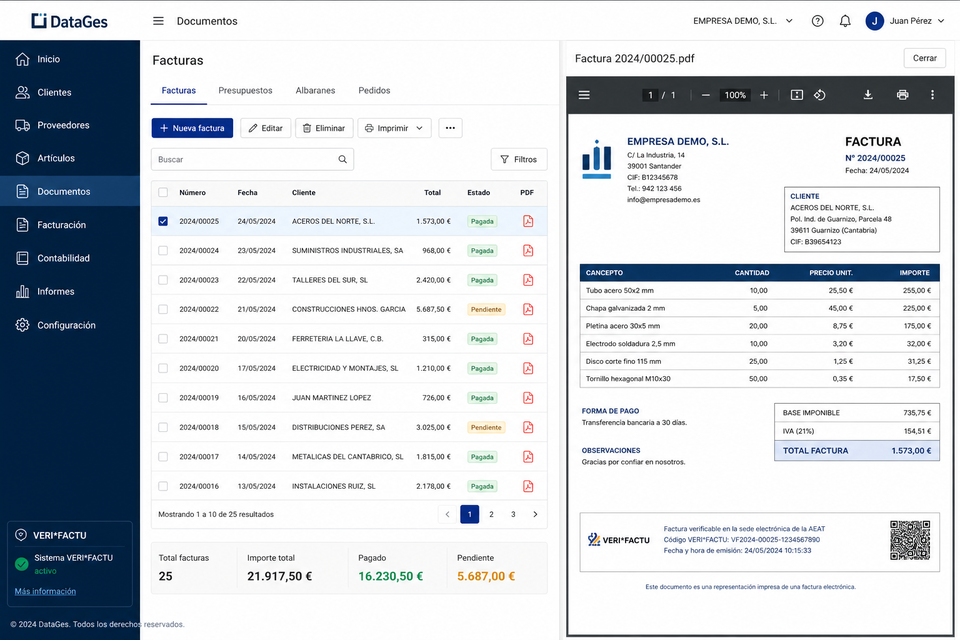
Task: Create a Nueva factura
Action: pos(192,128)
